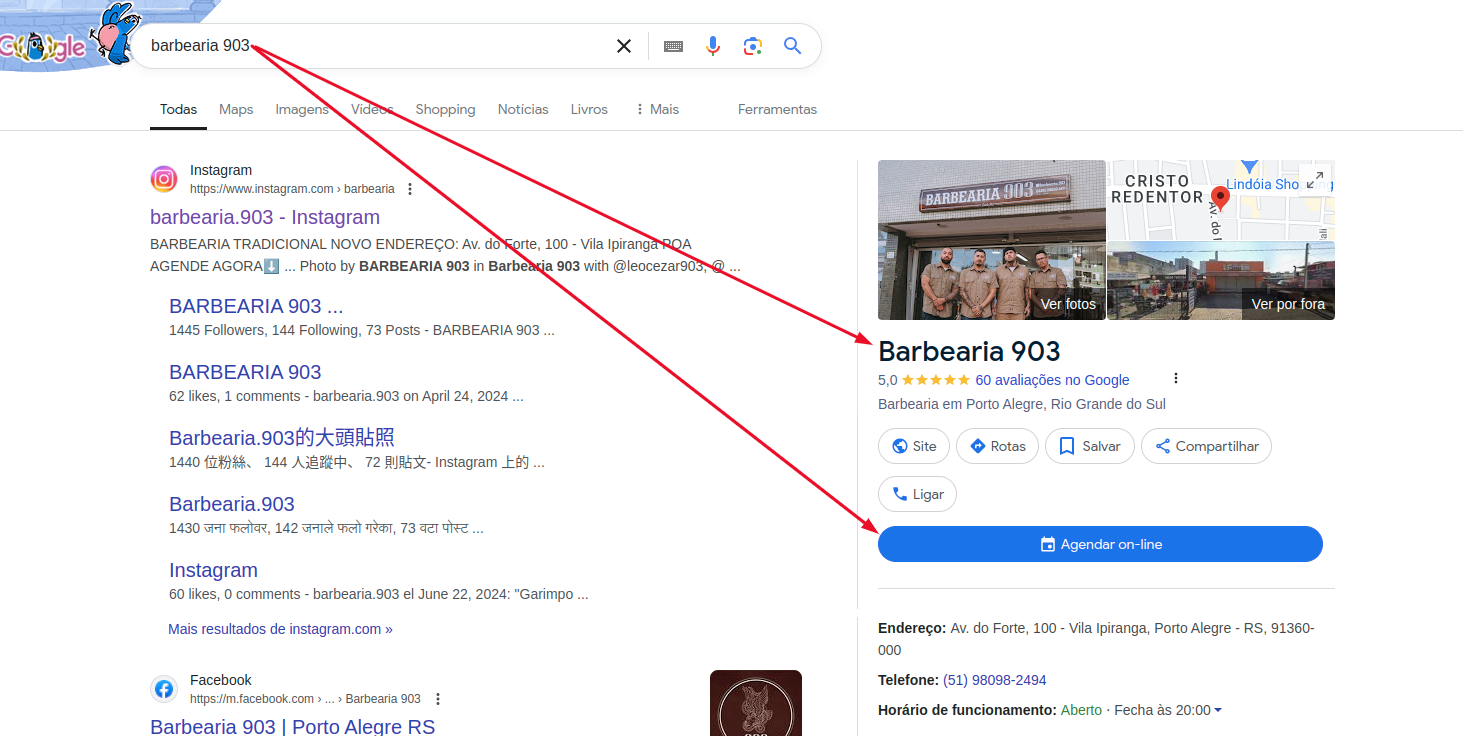Start voice search with microphone icon
The height and width of the screenshot is (736, 1463).
click(712, 46)
